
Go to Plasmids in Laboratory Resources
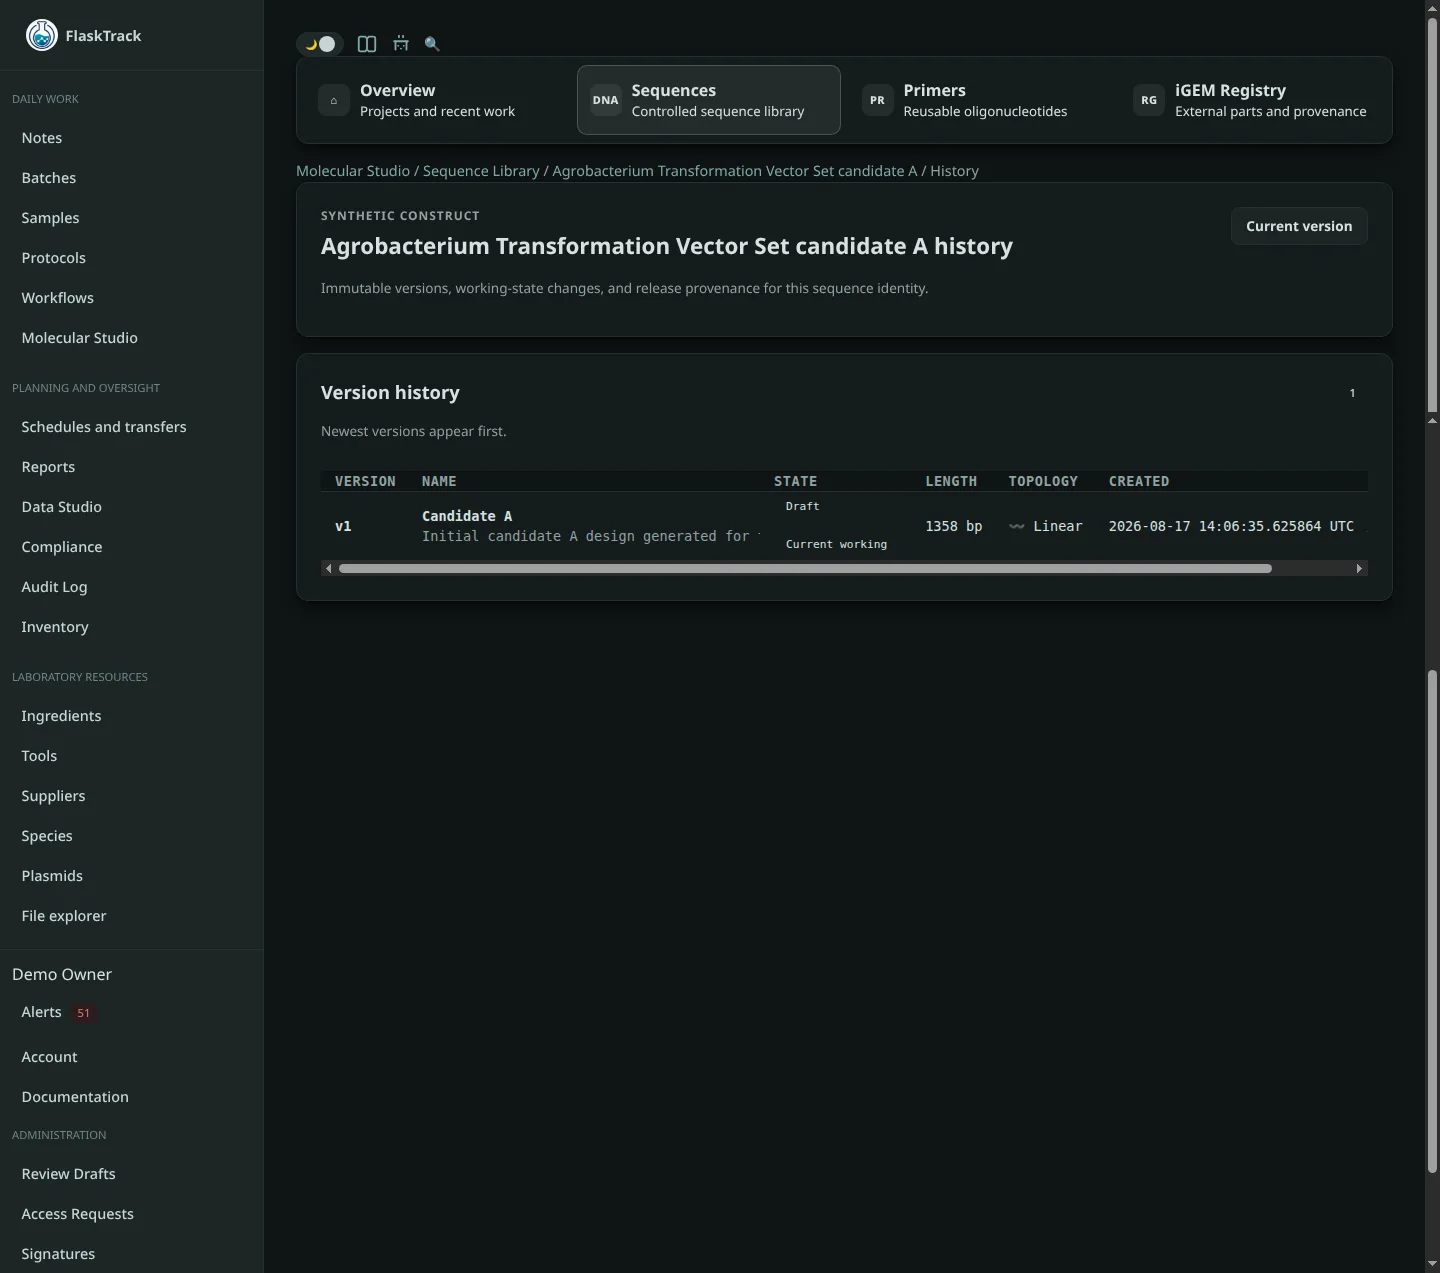(52, 876)
